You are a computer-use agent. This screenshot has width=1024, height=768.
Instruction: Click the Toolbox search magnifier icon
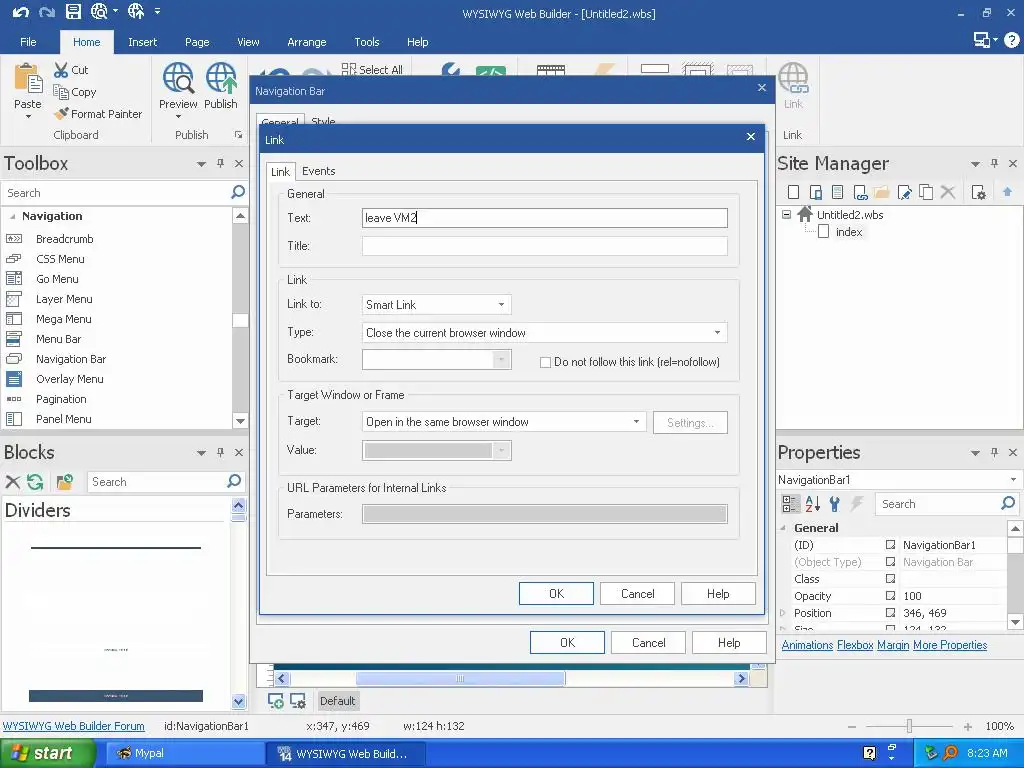(238, 192)
